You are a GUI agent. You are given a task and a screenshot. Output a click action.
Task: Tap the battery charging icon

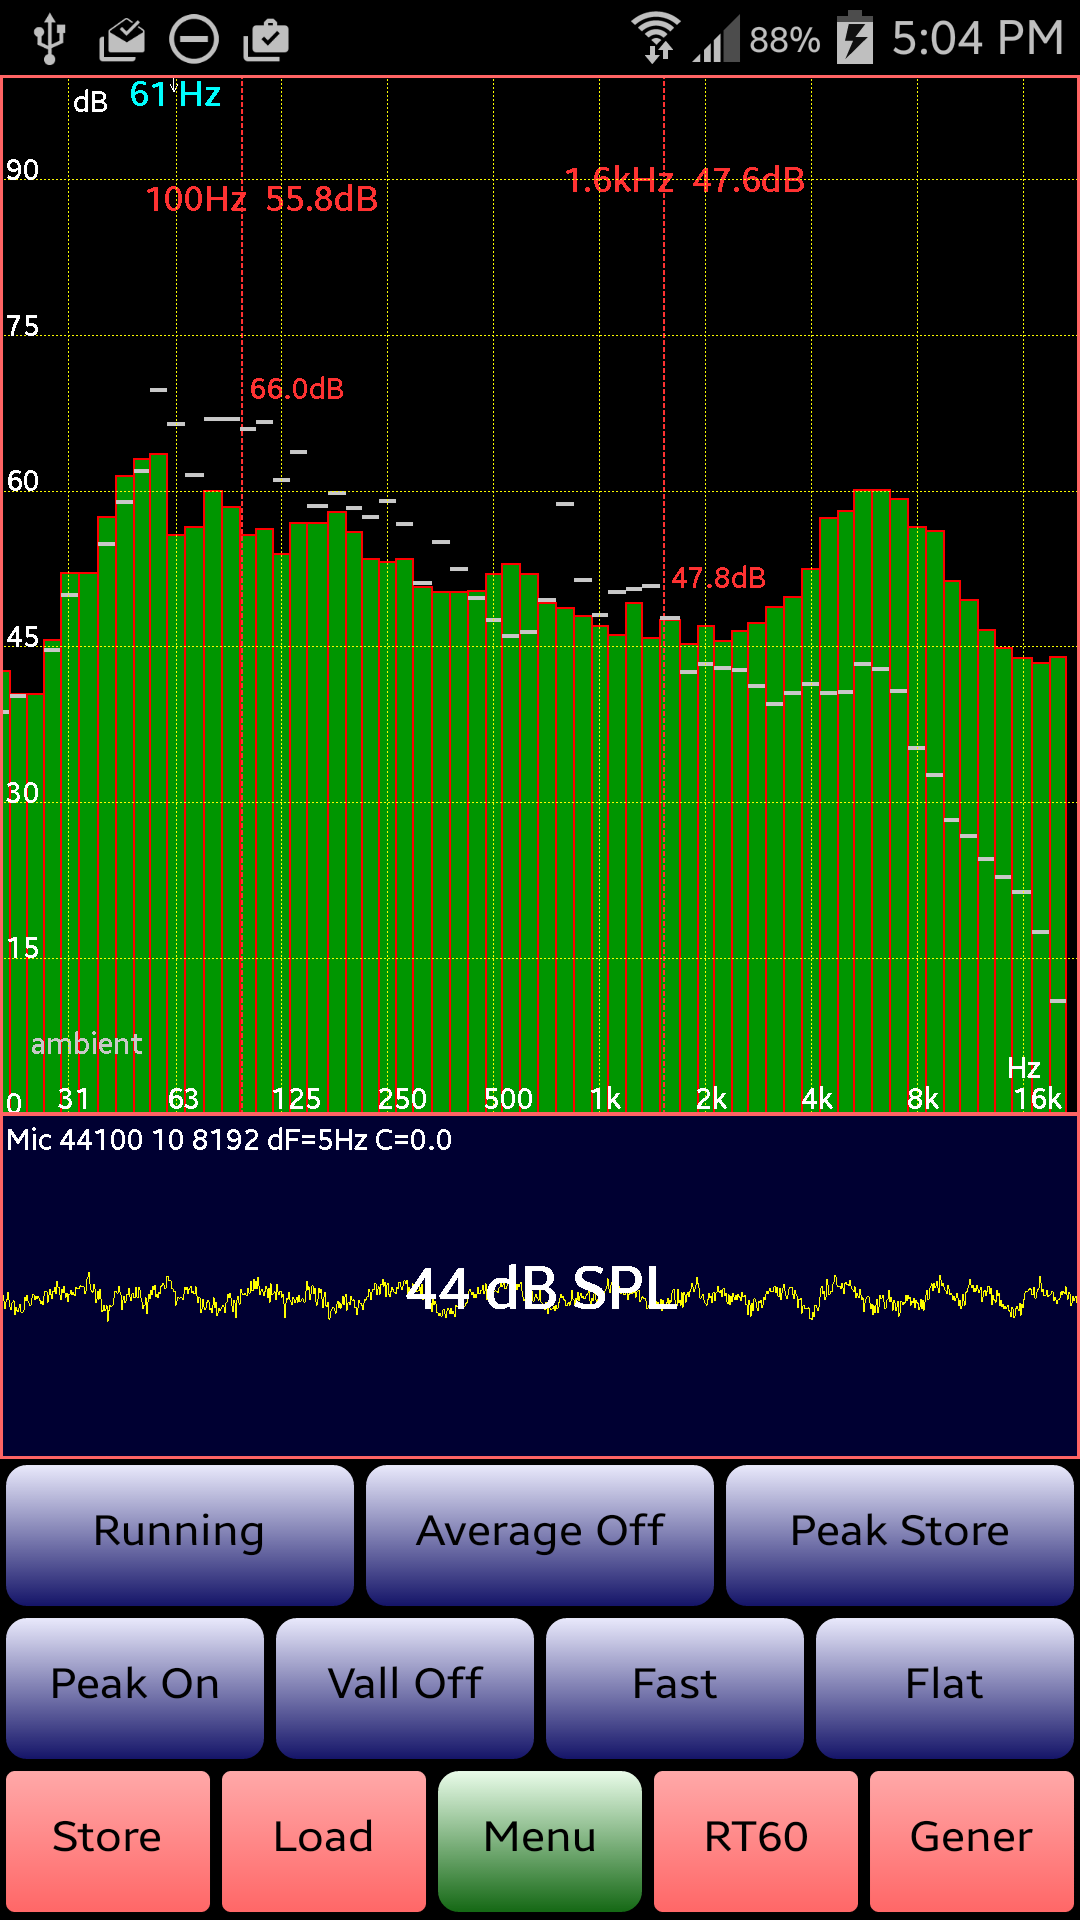pos(855,37)
